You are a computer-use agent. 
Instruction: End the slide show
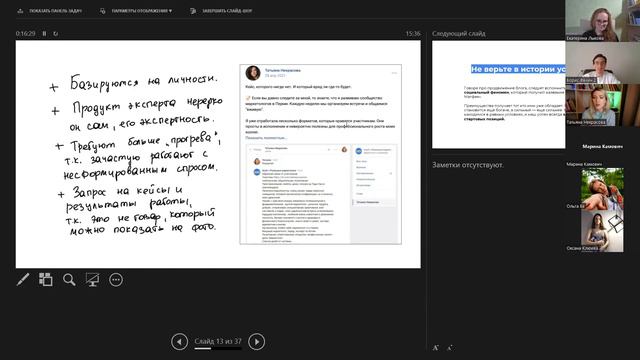pyautogui.click(x=221, y=11)
